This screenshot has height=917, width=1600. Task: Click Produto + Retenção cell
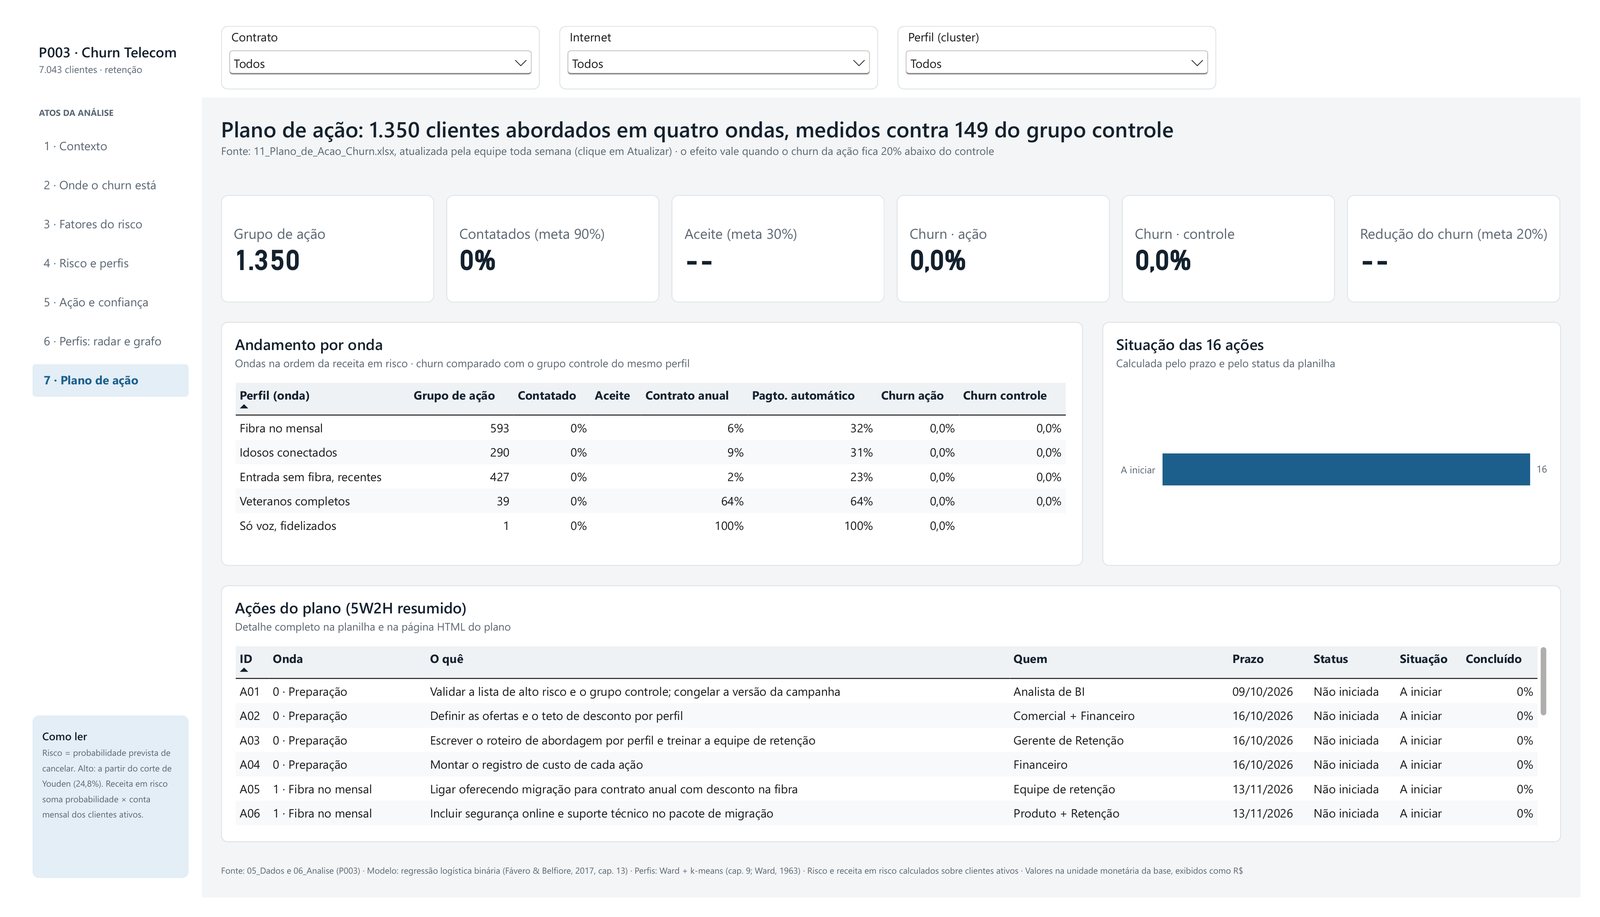[x=1066, y=814]
